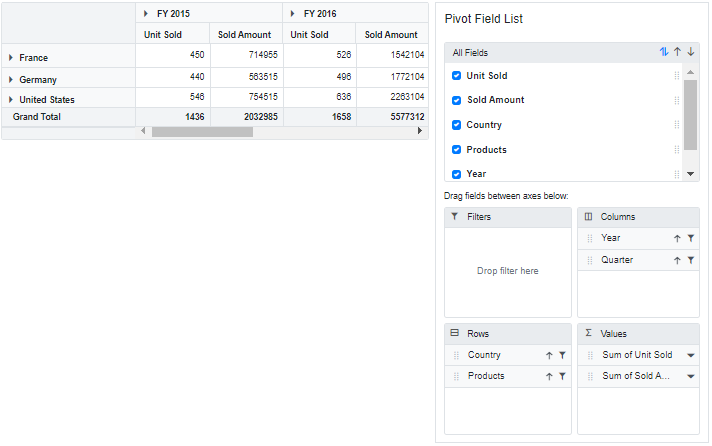Click the ascending sort arrow in All Fields header
This screenshot has height=446, width=712.
point(677,52)
